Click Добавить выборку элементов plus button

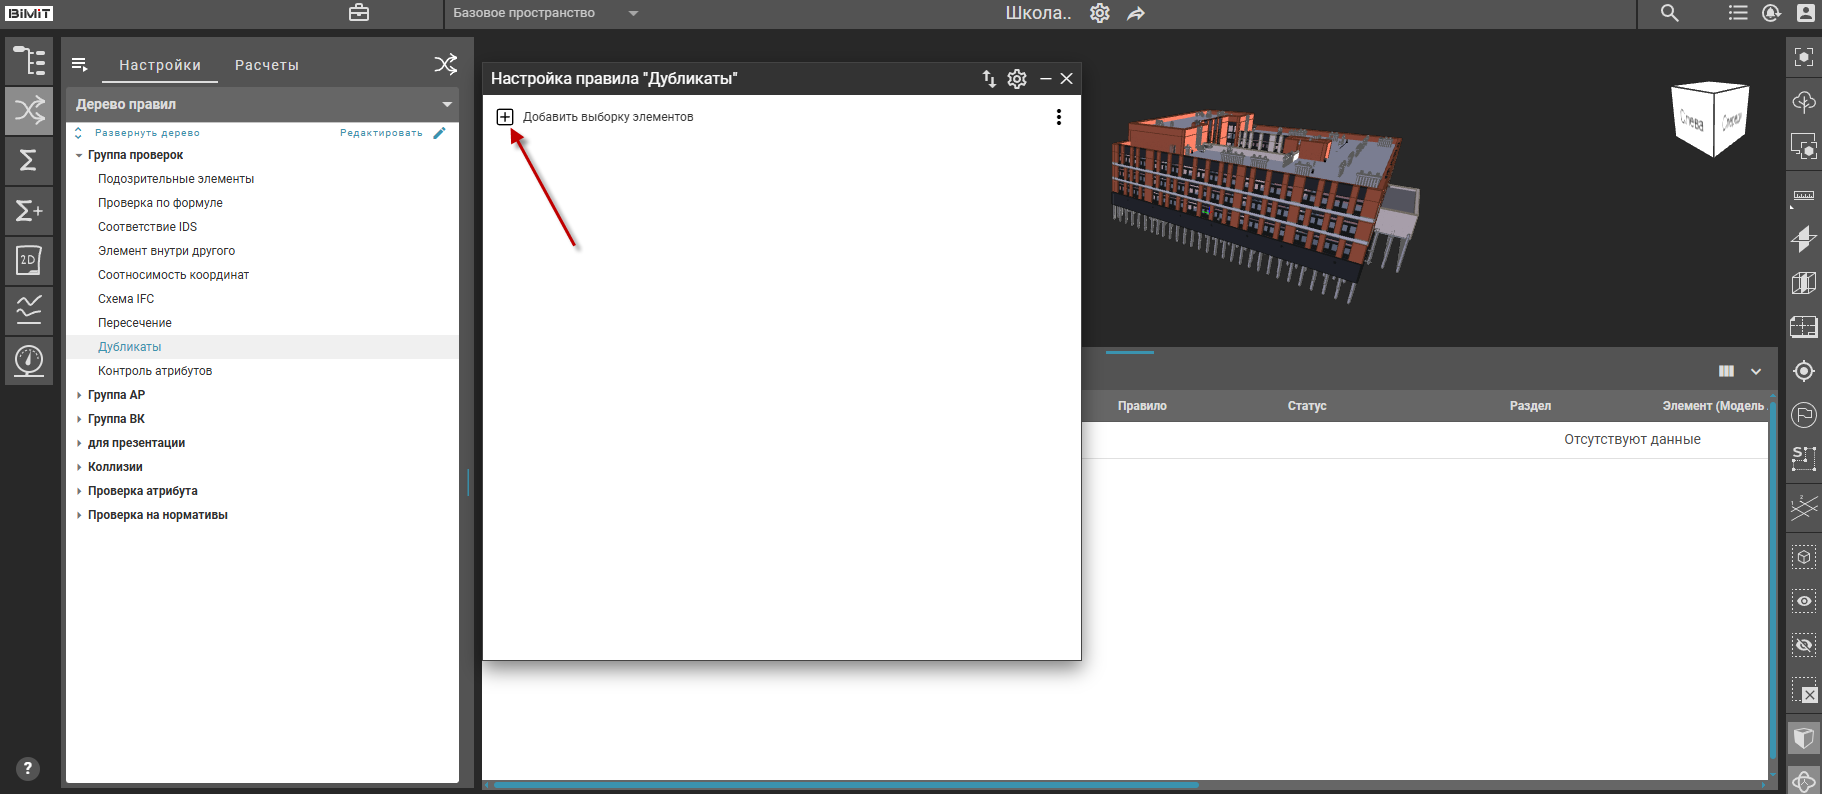coord(505,117)
